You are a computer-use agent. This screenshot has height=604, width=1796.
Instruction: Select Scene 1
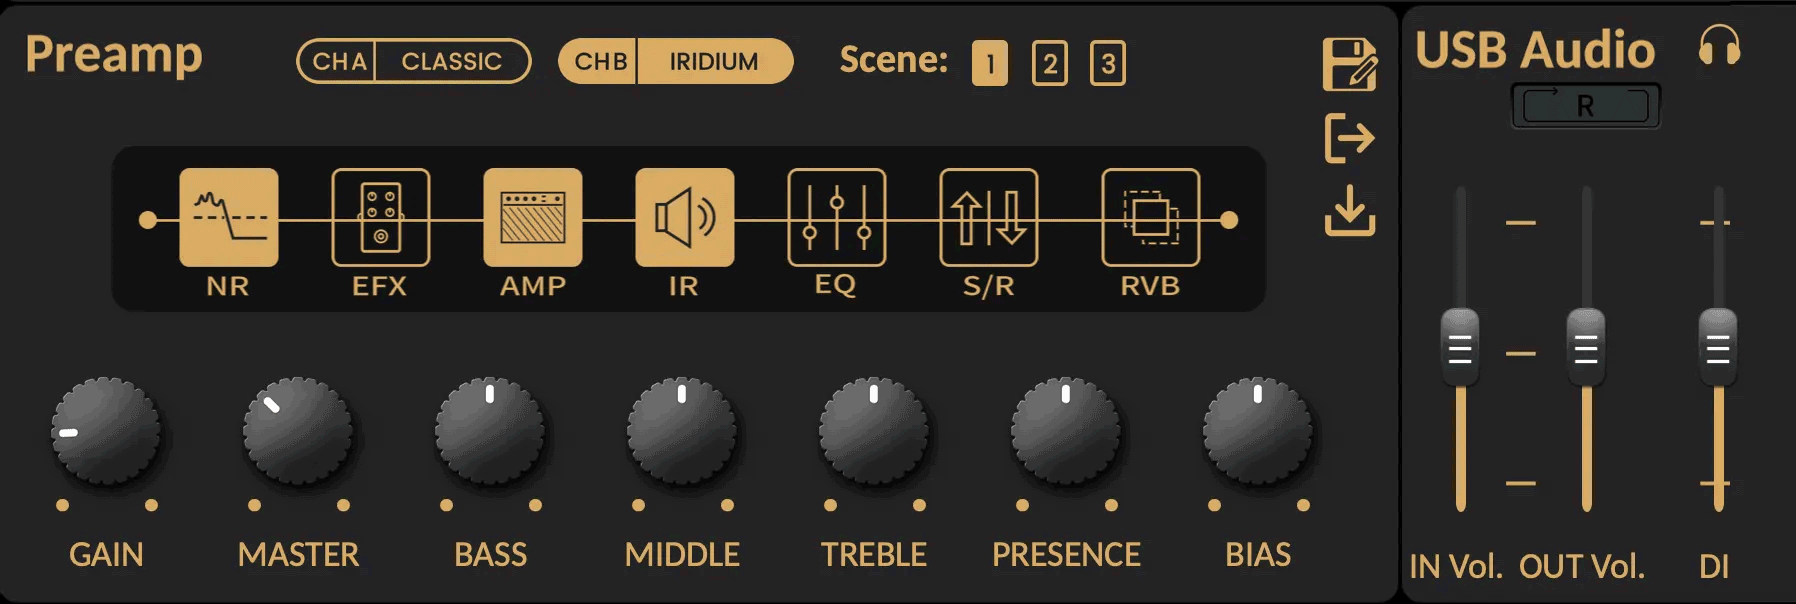[989, 64]
